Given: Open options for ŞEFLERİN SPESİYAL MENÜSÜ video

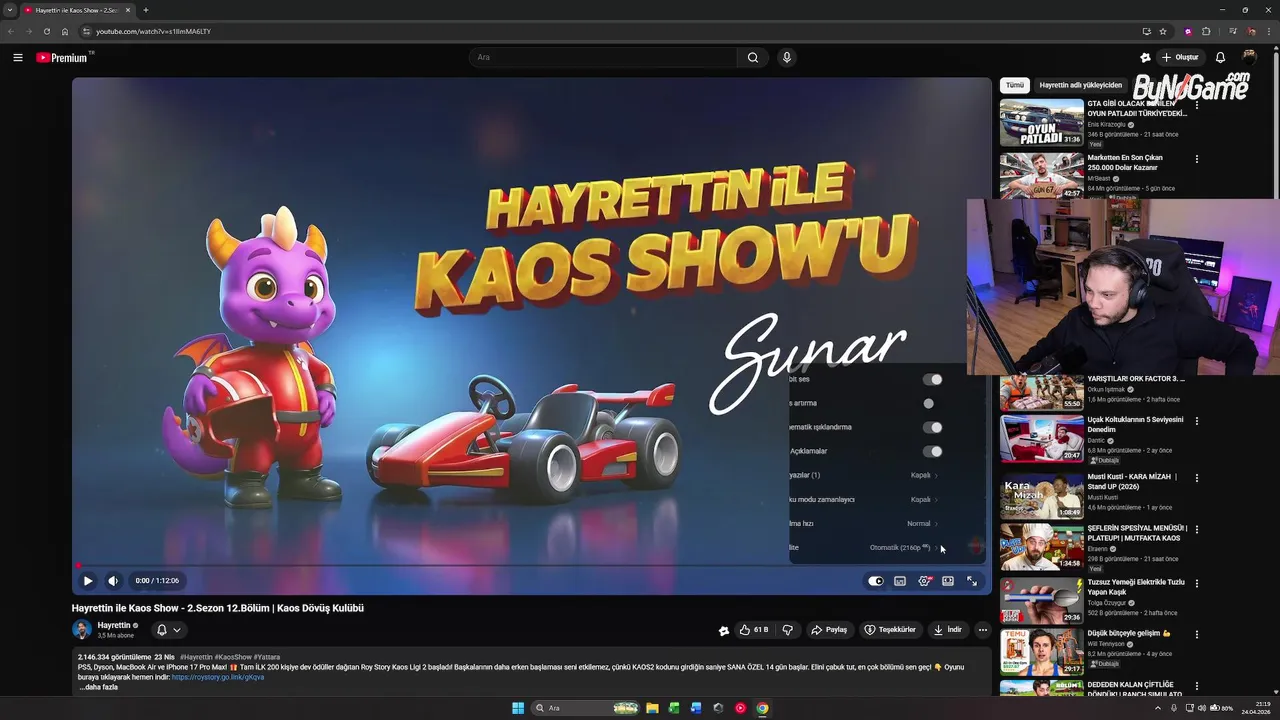Looking at the screenshot, I should [1196, 530].
